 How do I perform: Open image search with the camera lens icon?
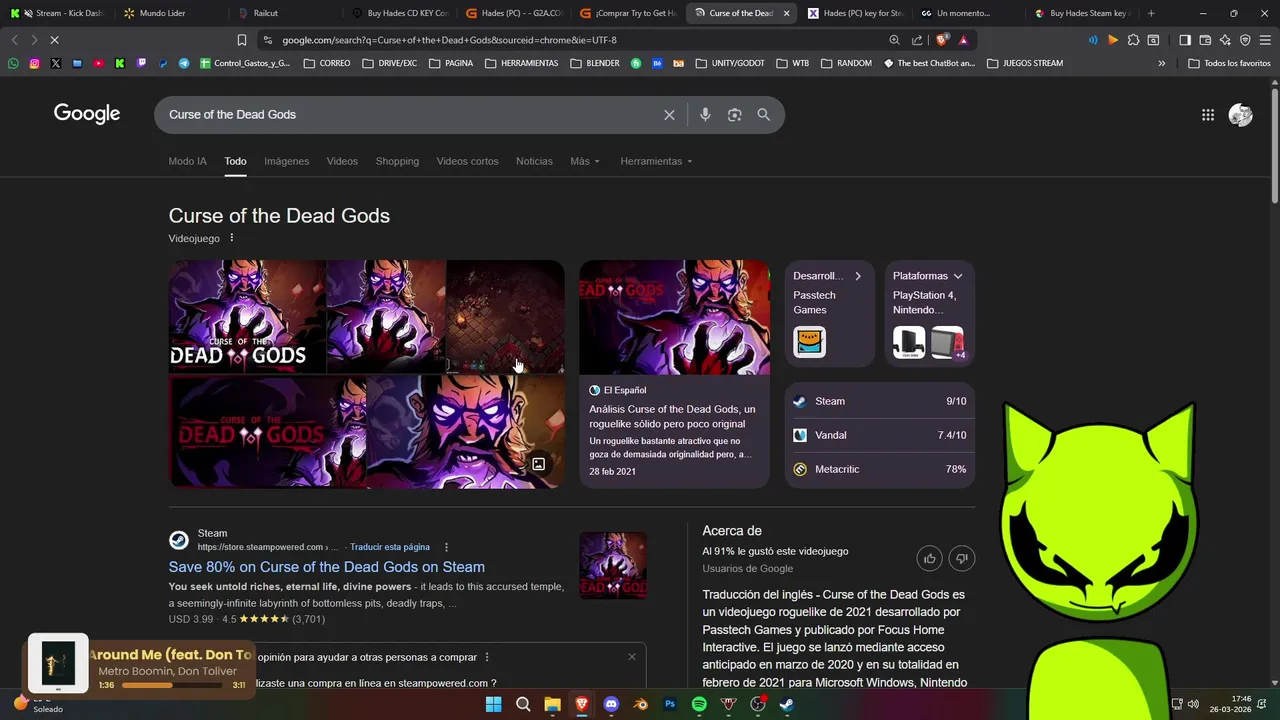[x=735, y=115]
